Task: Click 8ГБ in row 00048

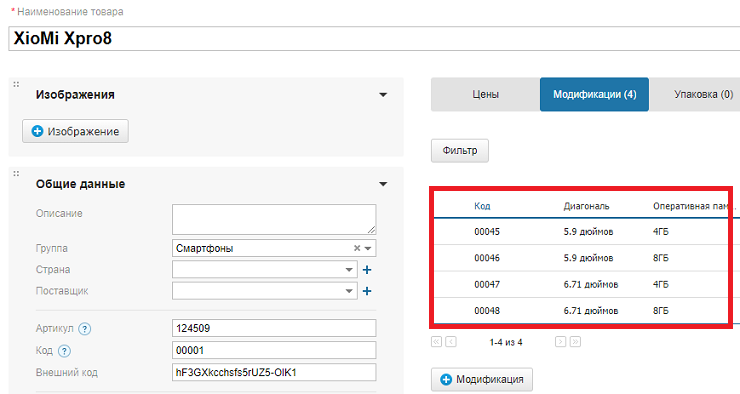Action: (x=661, y=311)
